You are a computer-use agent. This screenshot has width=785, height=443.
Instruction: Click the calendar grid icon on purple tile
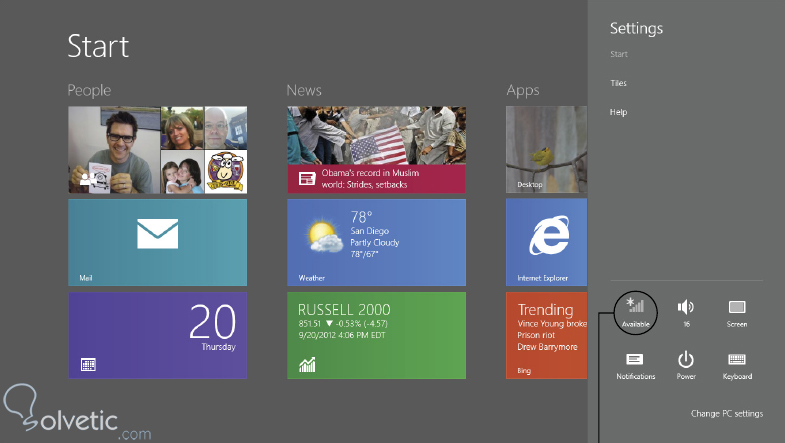[x=88, y=364]
